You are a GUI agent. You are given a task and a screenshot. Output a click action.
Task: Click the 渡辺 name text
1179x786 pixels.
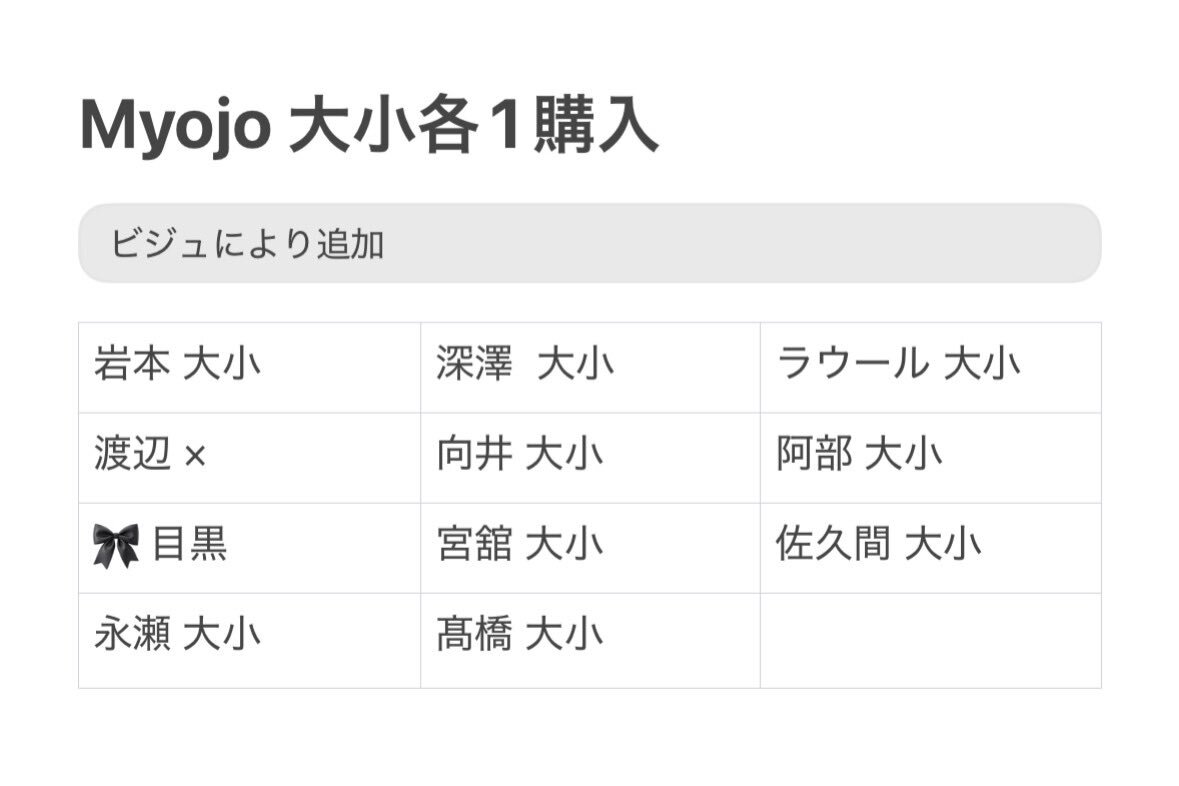click(x=132, y=454)
